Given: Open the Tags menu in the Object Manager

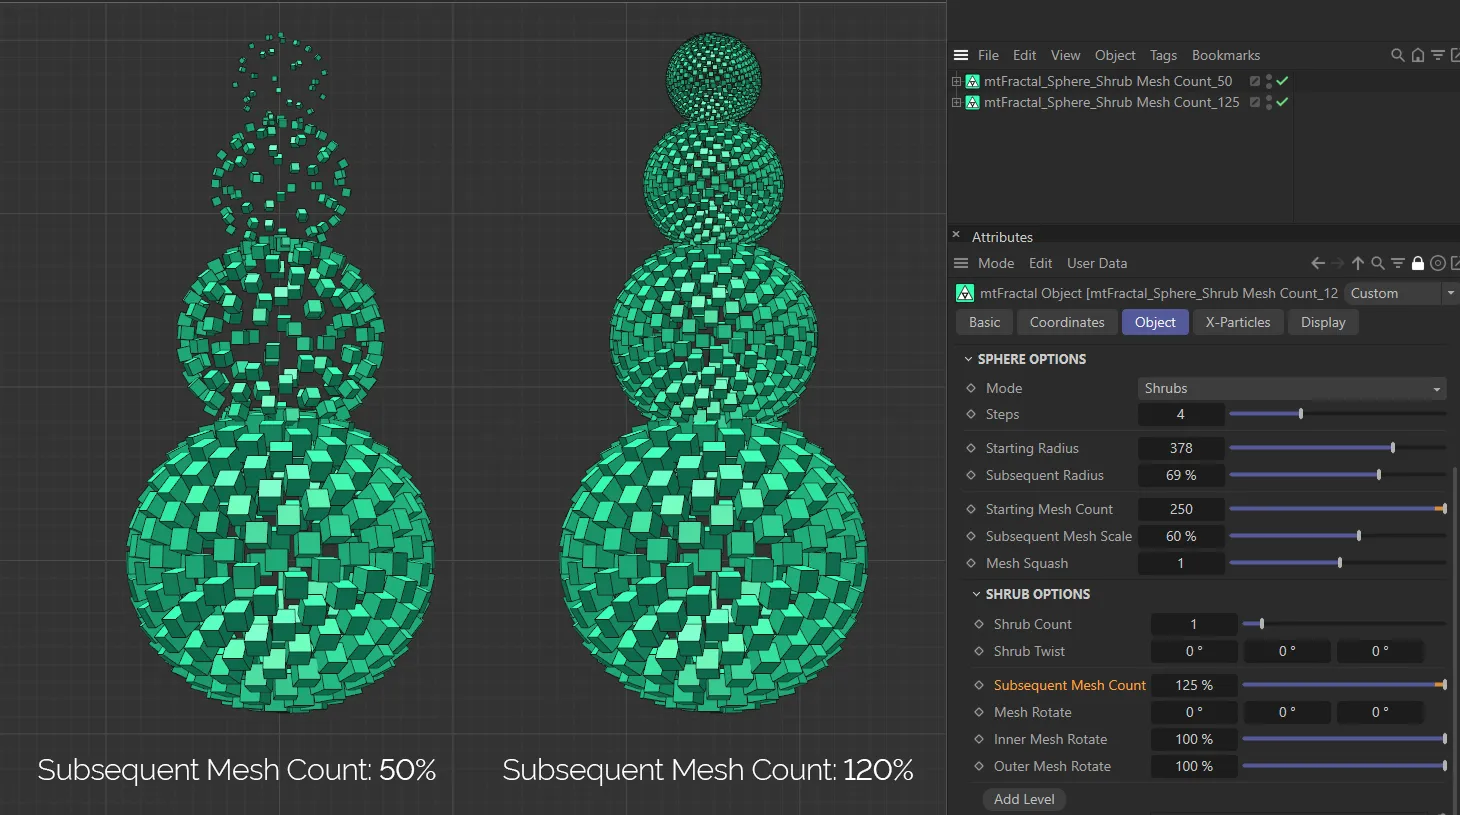Looking at the screenshot, I should pos(1163,55).
